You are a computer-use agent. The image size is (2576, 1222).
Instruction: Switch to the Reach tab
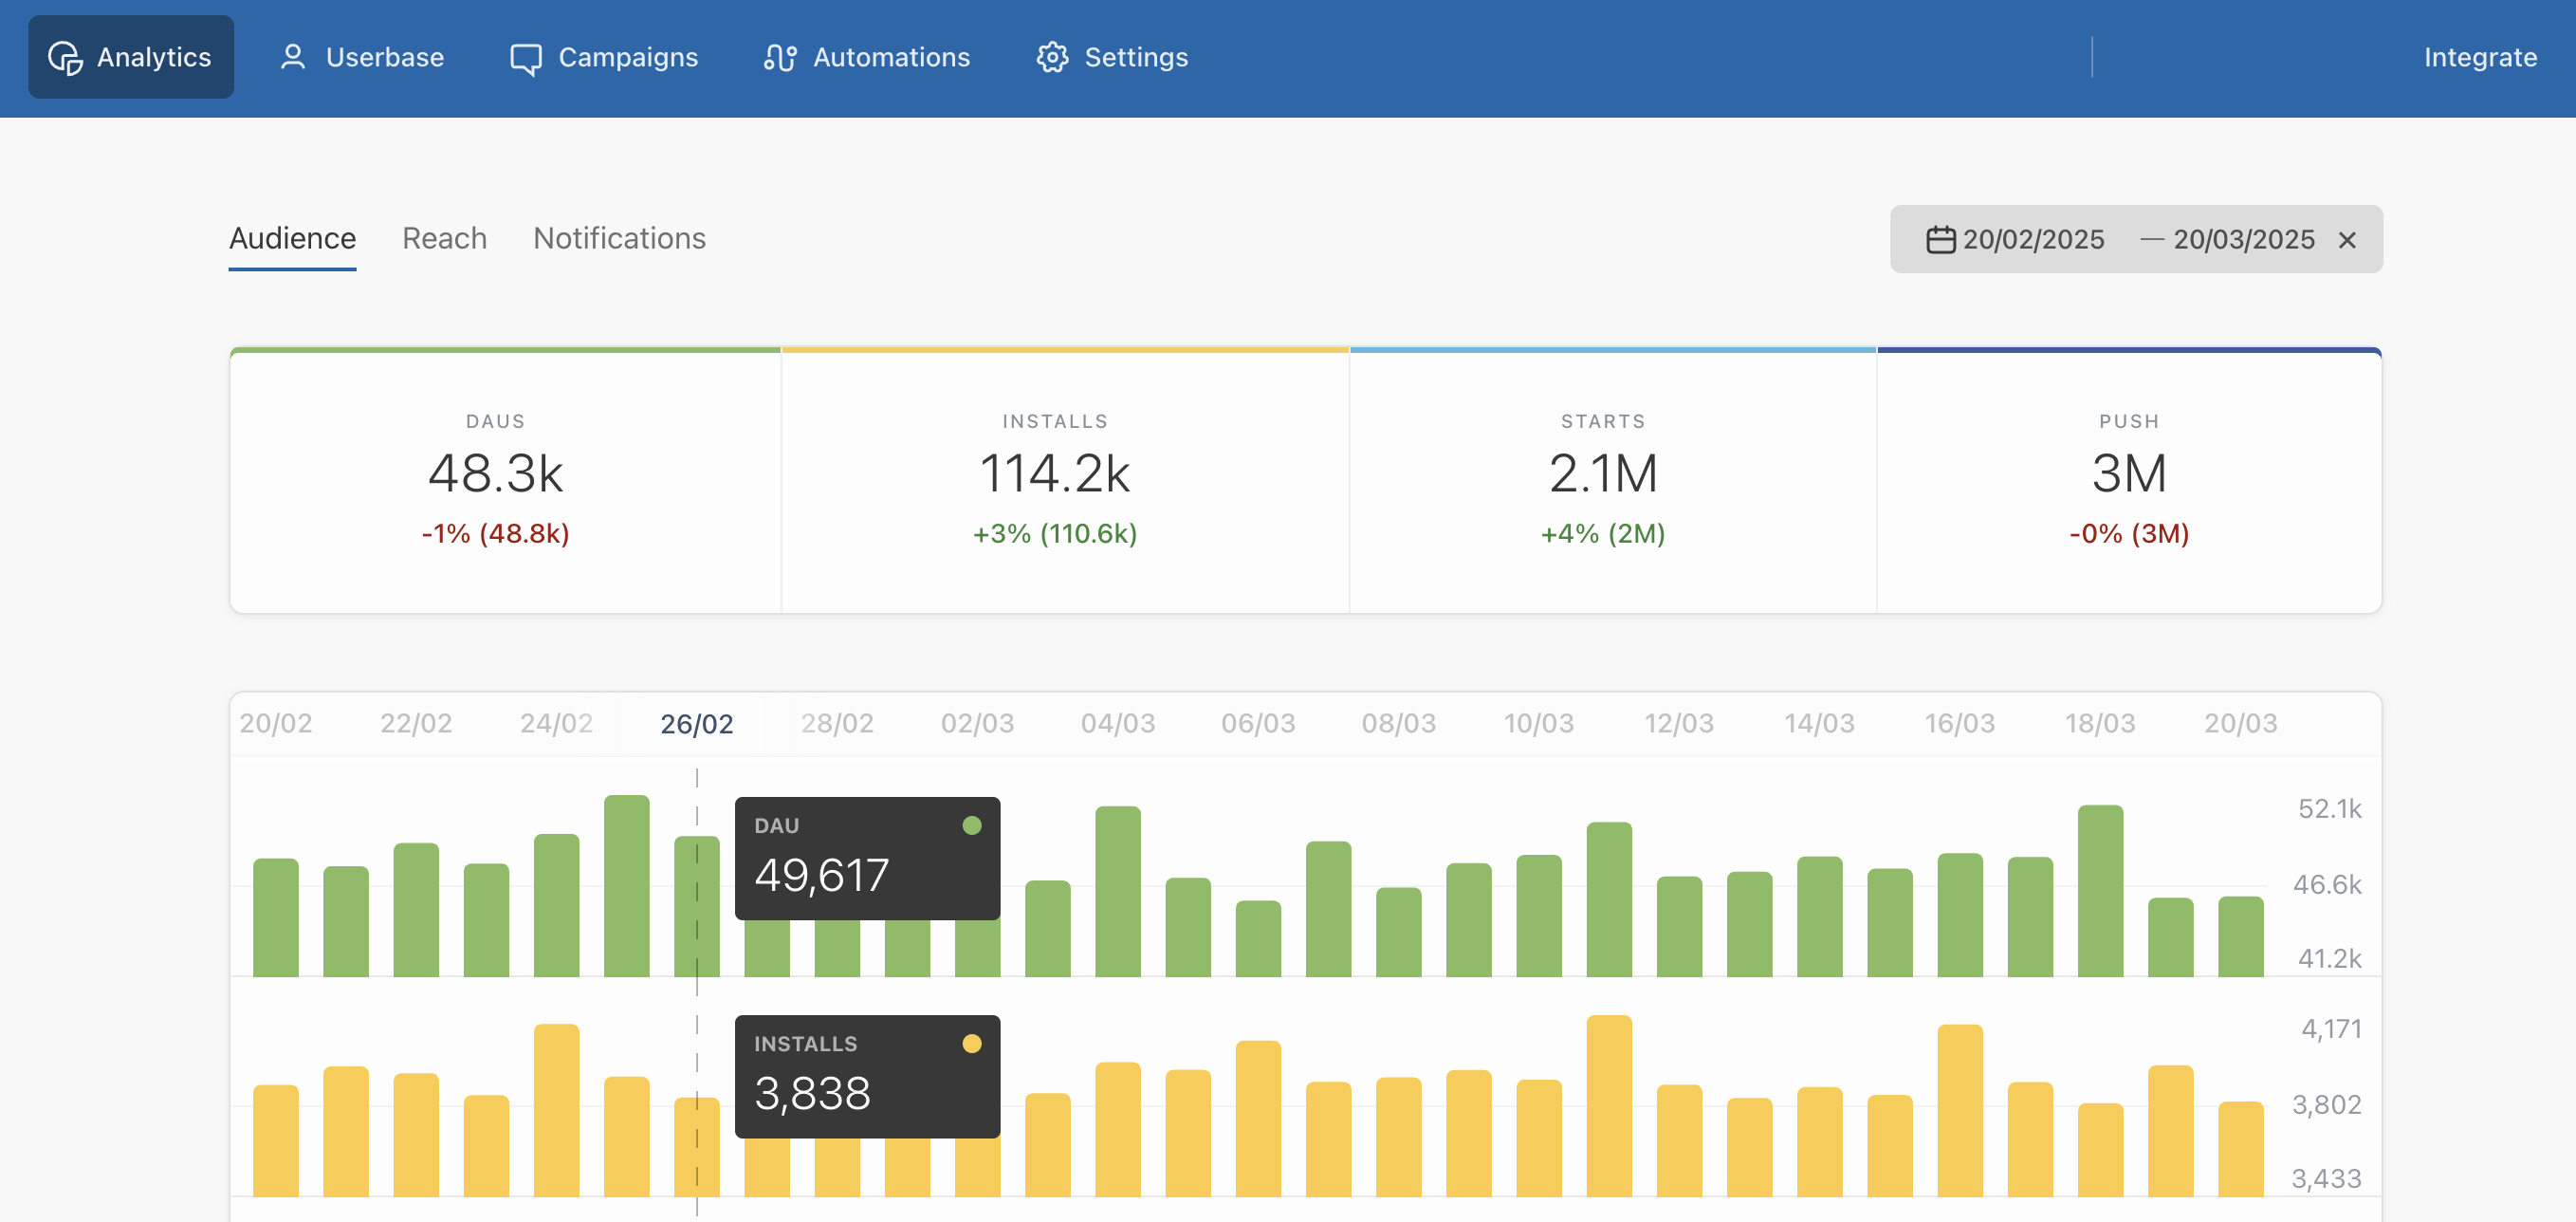(444, 238)
